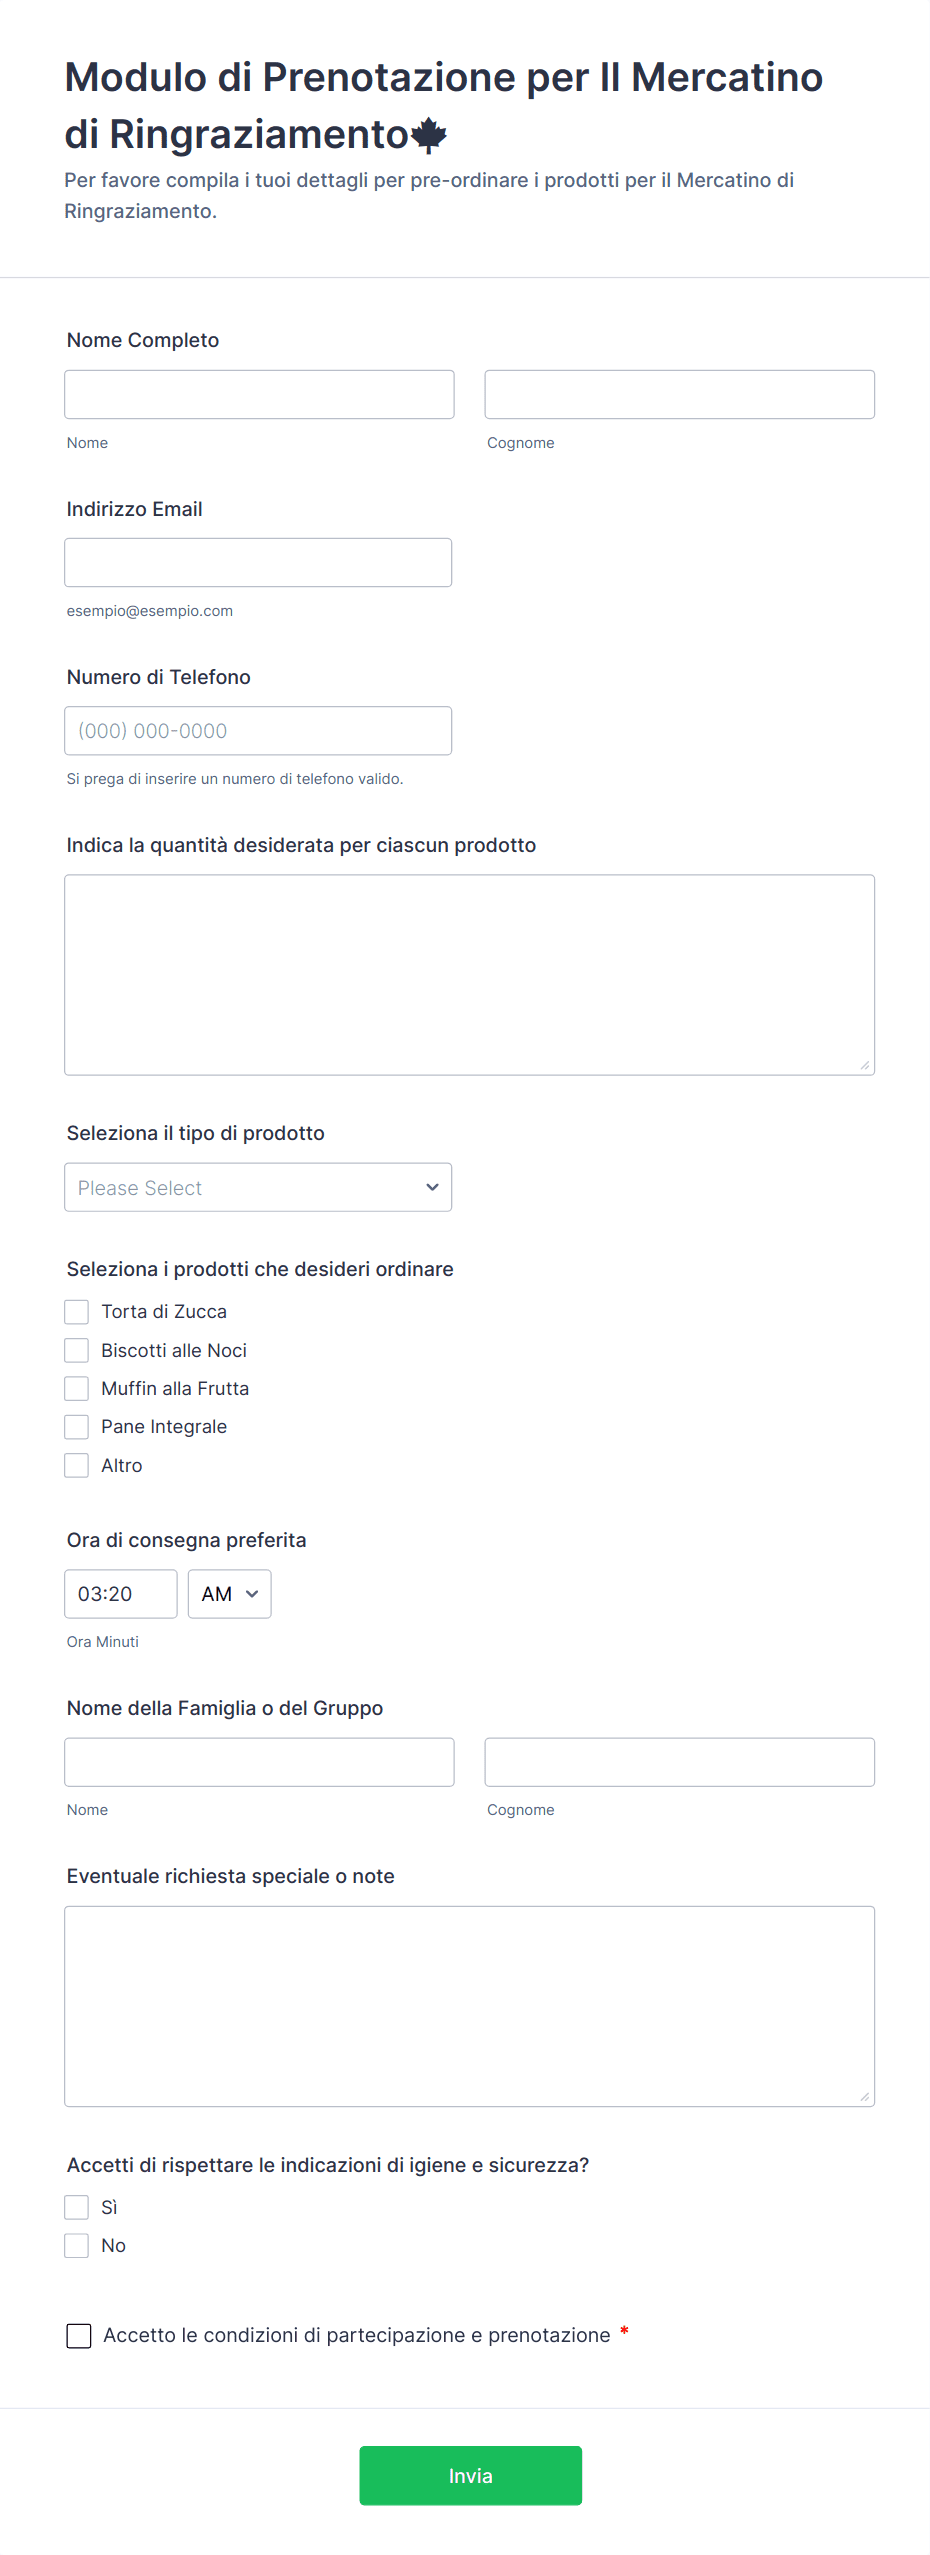The height and width of the screenshot is (2555, 930).
Task: Click the product quantity text area
Action: 469,975
